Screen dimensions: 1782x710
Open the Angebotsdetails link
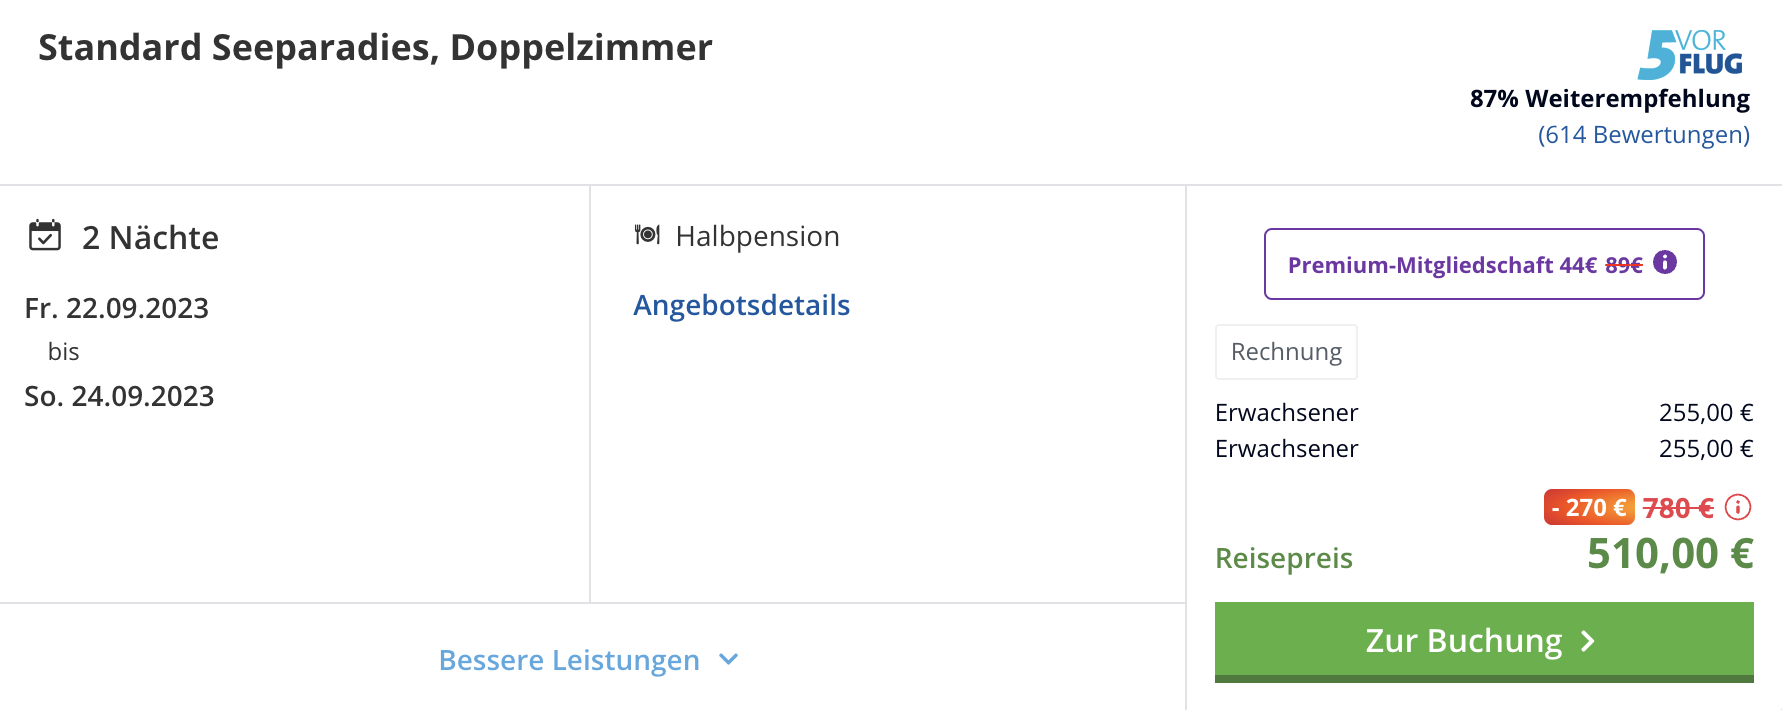pyautogui.click(x=741, y=305)
